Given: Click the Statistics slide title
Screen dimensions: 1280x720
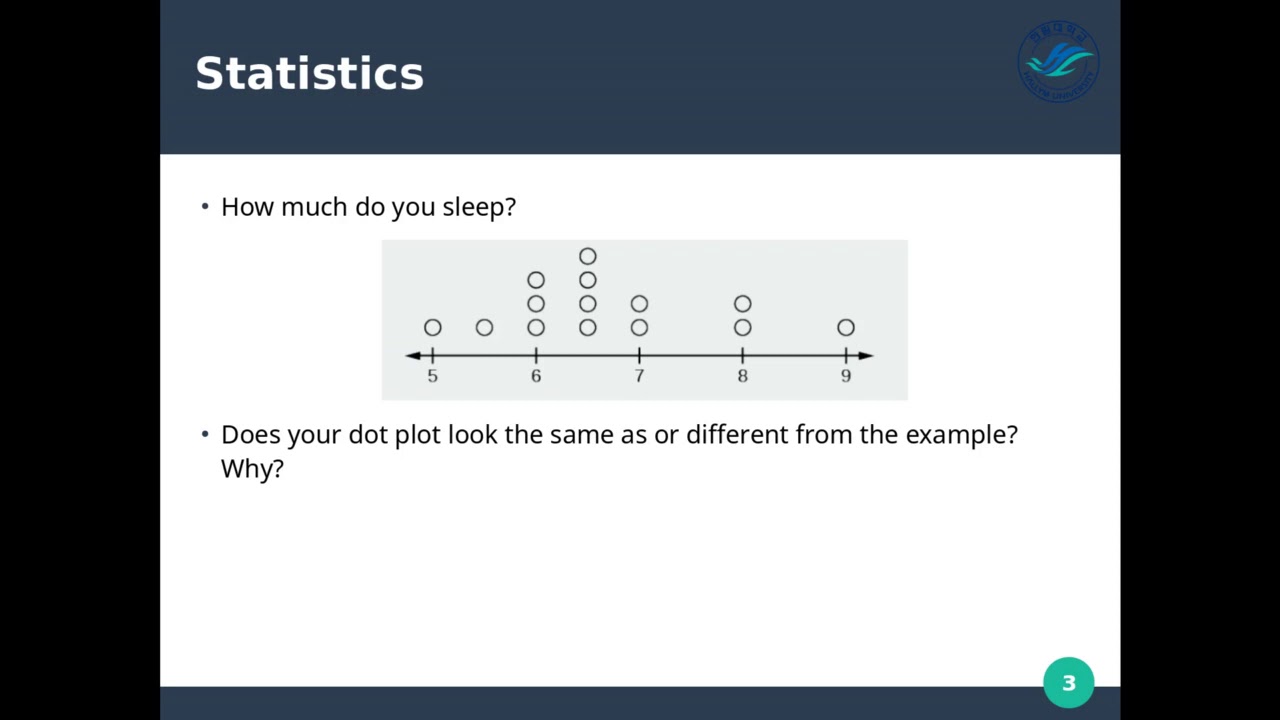Looking at the screenshot, I should [309, 74].
